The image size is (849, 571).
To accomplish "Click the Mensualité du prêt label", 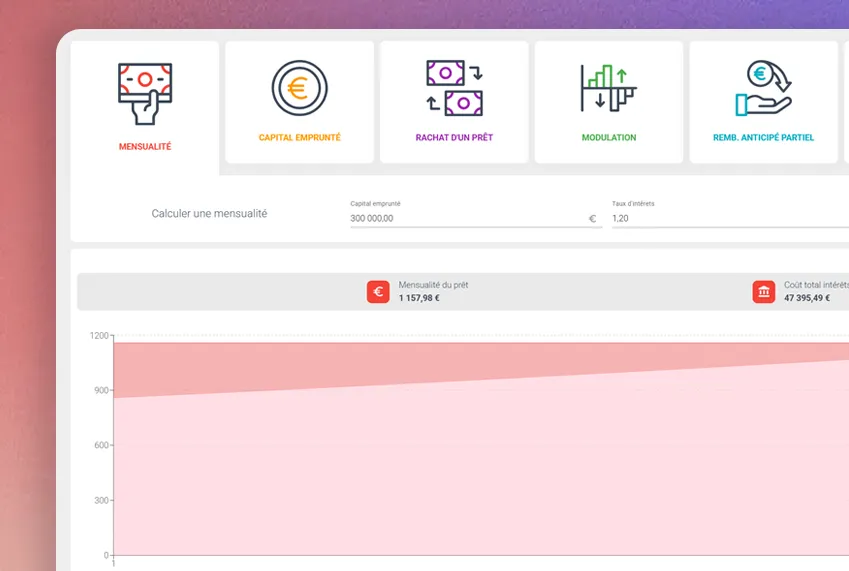I will (433, 285).
